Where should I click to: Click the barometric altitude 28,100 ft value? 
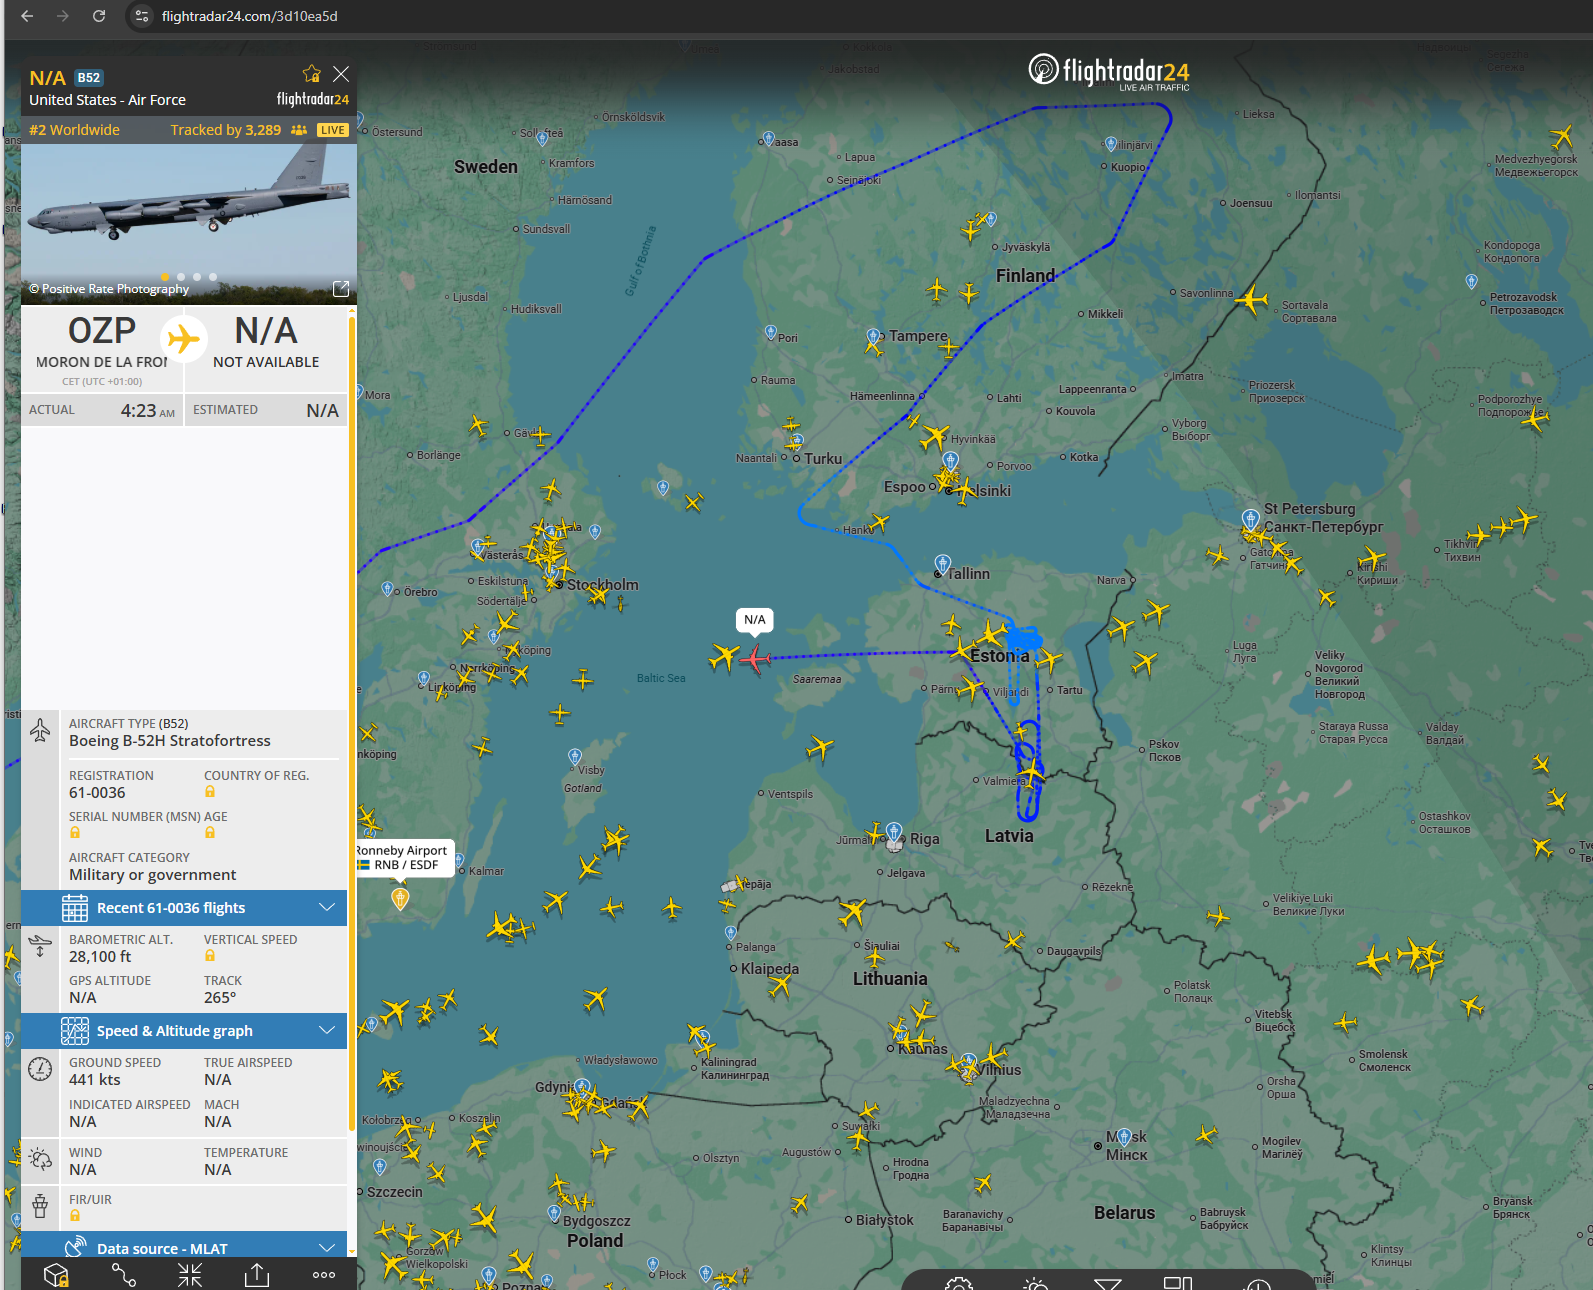(100, 957)
